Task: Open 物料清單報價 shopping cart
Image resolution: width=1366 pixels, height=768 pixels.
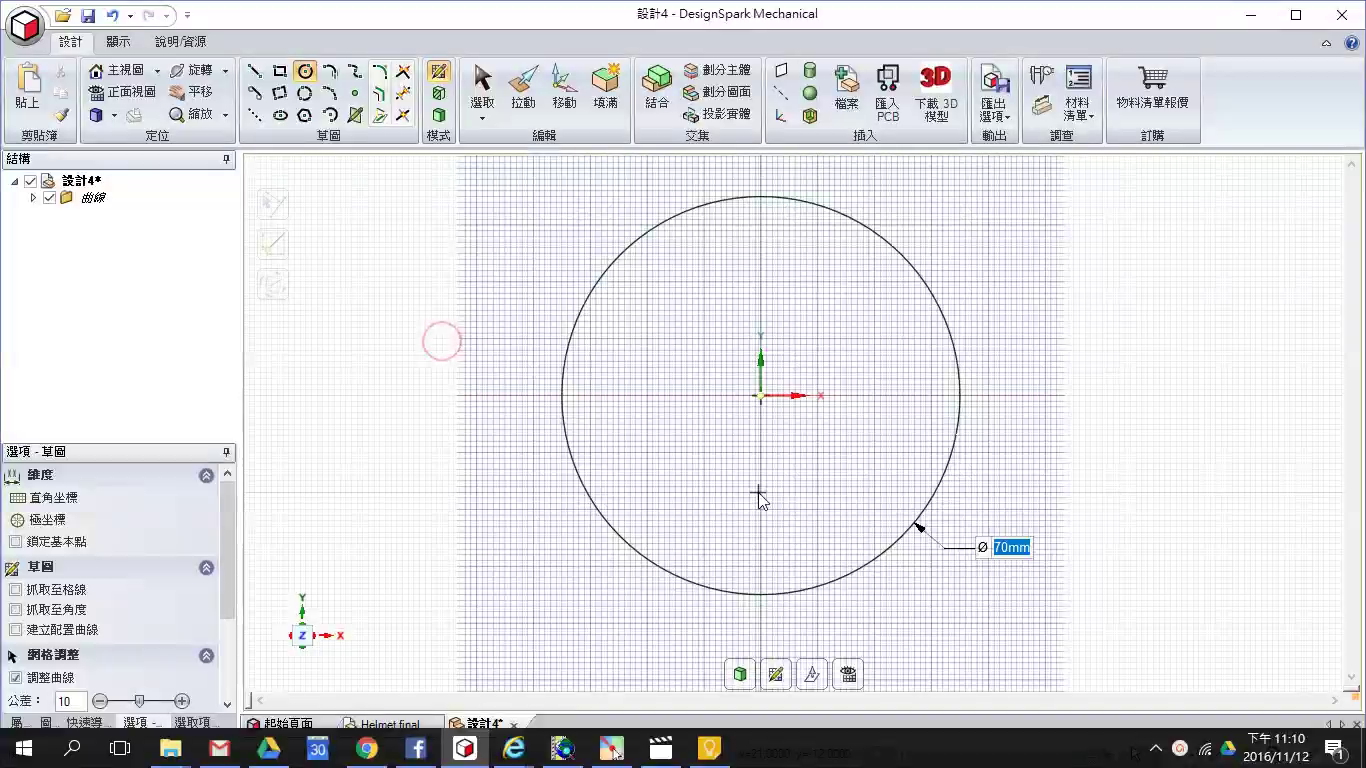Action: click(x=1152, y=87)
